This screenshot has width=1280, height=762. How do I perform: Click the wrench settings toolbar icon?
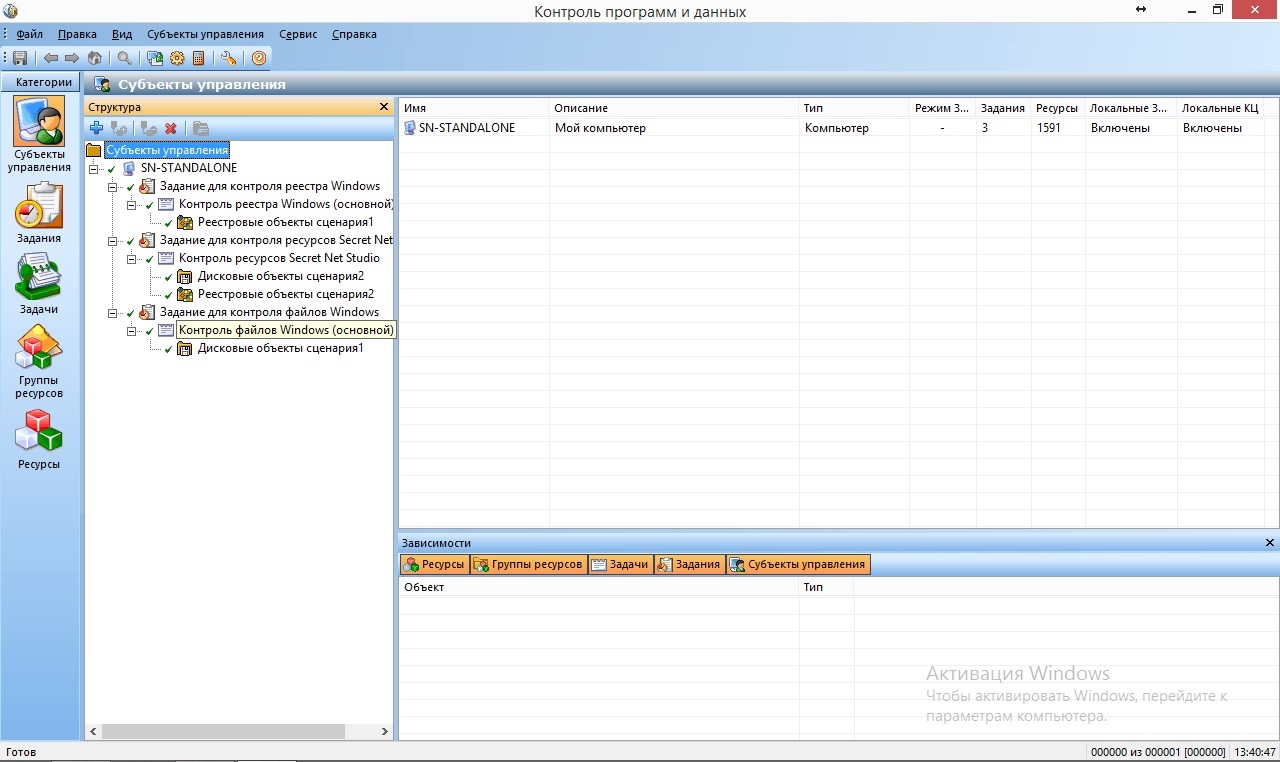(x=228, y=58)
